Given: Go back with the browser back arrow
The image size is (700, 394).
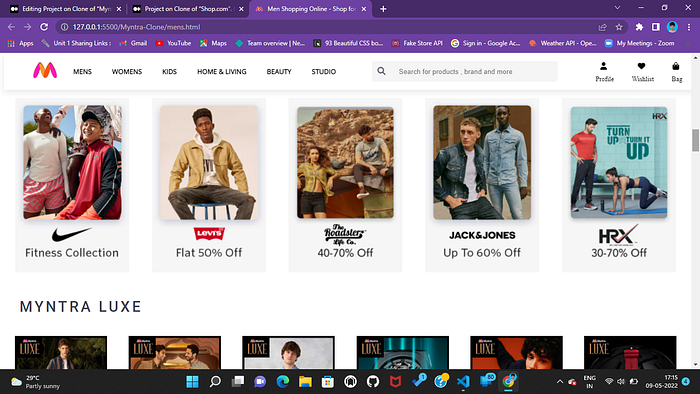Looking at the screenshot, I should tap(11, 27).
